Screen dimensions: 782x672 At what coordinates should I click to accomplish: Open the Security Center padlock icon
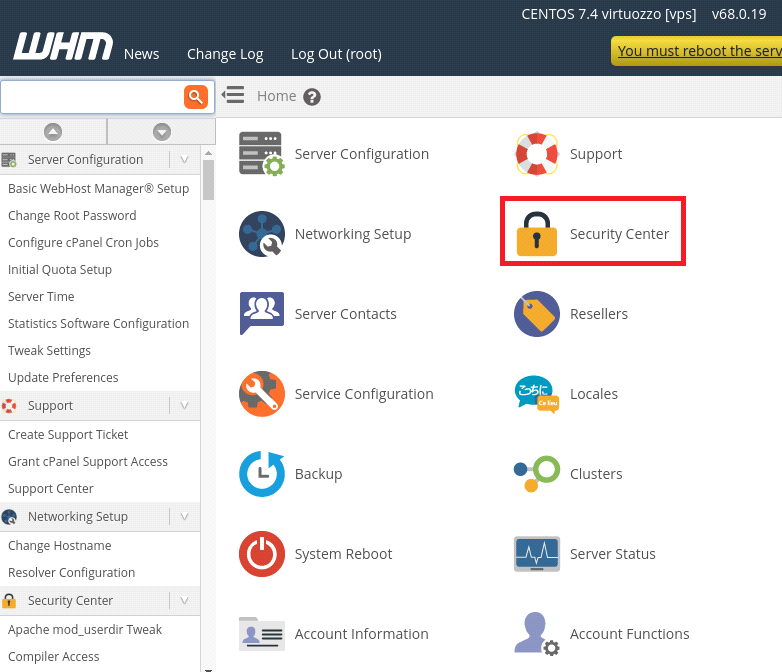pos(537,233)
